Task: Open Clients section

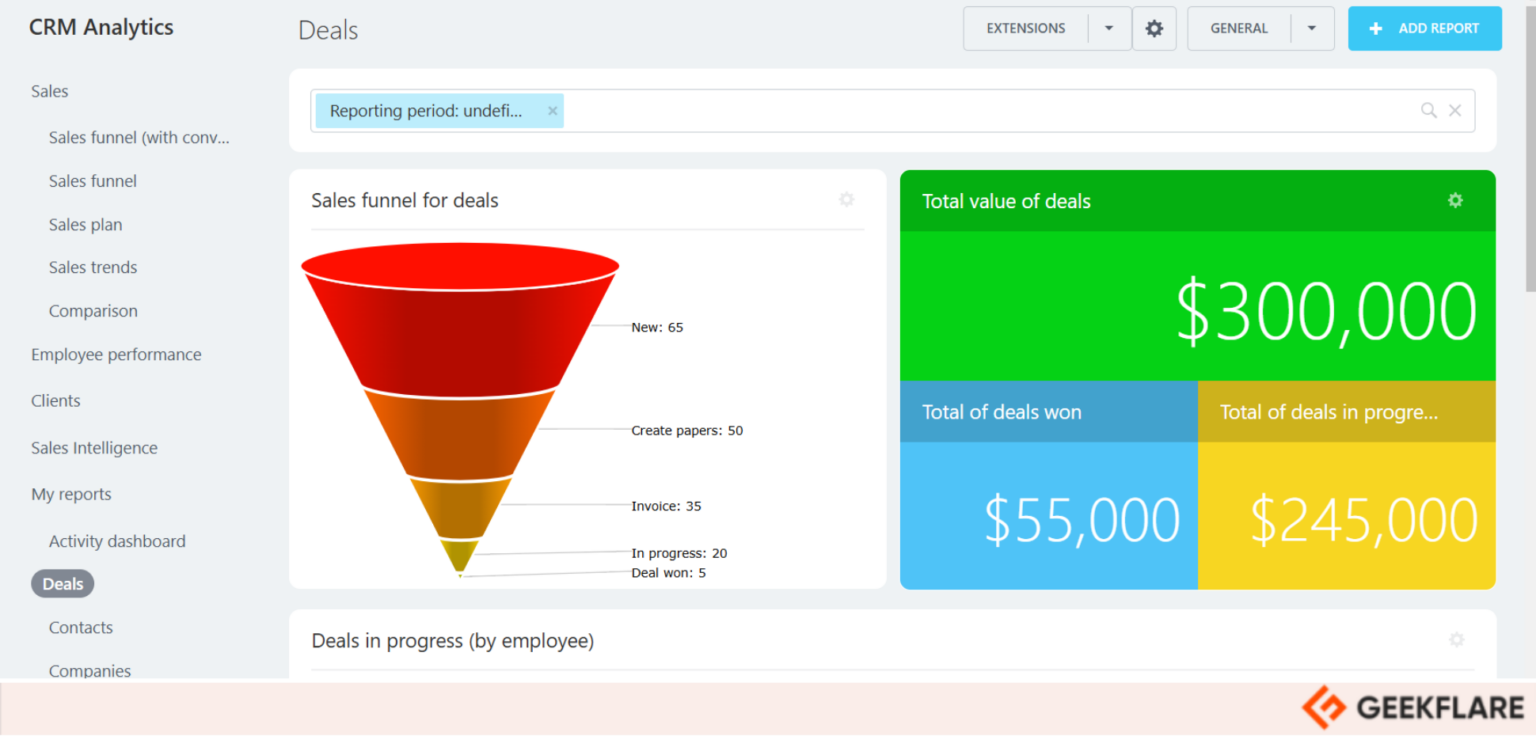Action: pos(56,401)
